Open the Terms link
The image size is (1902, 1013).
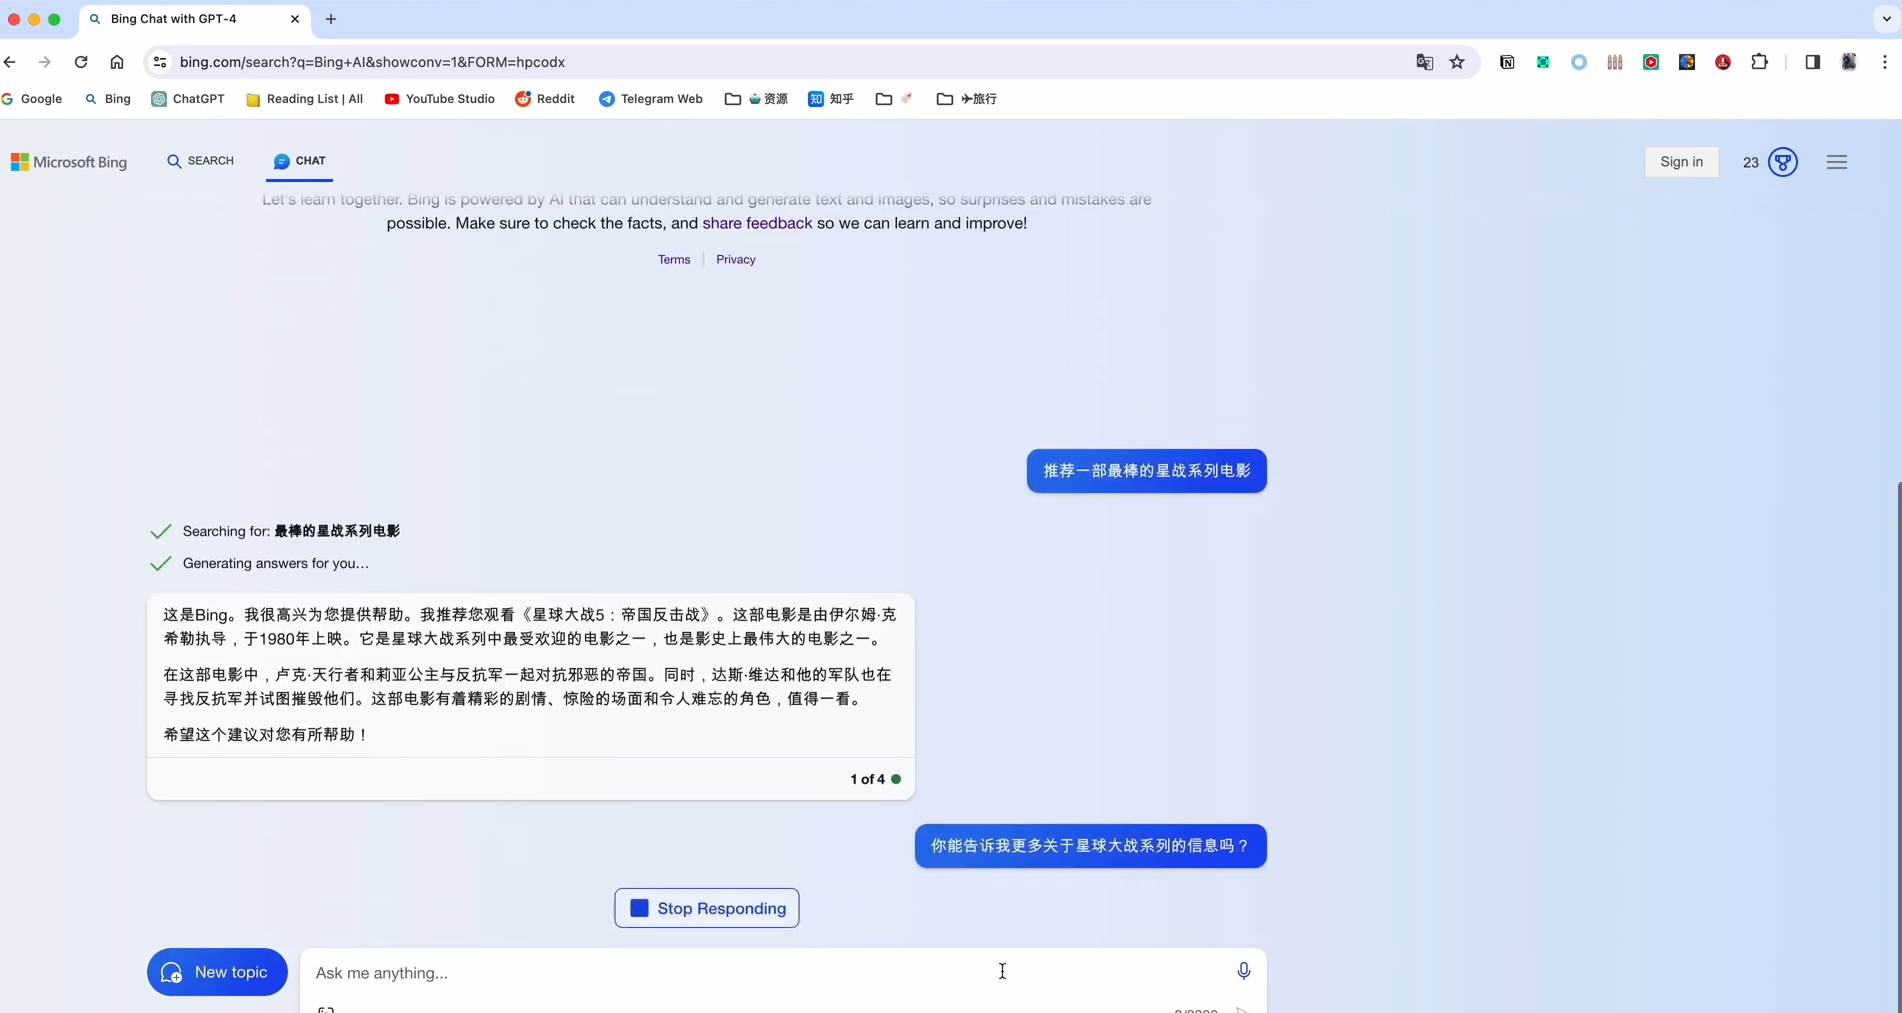click(674, 259)
